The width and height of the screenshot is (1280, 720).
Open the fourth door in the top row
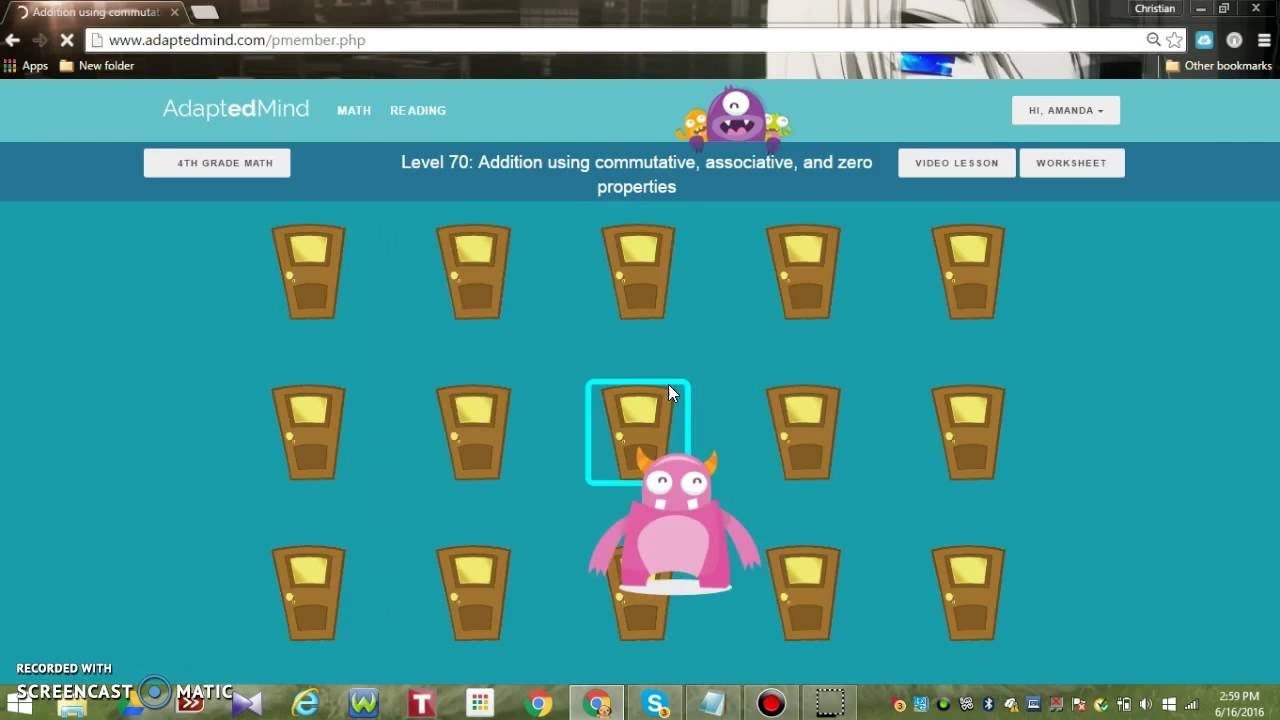803,272
